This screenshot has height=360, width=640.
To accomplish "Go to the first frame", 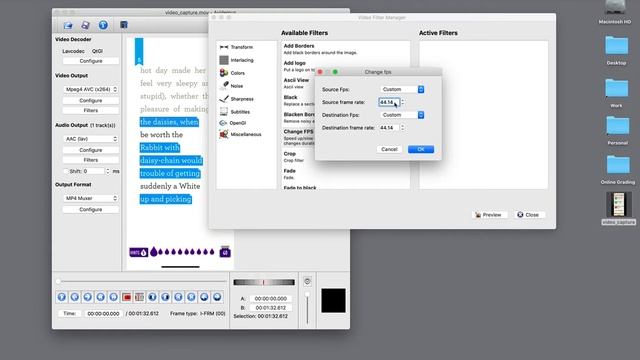I will [x=178, y=297].
